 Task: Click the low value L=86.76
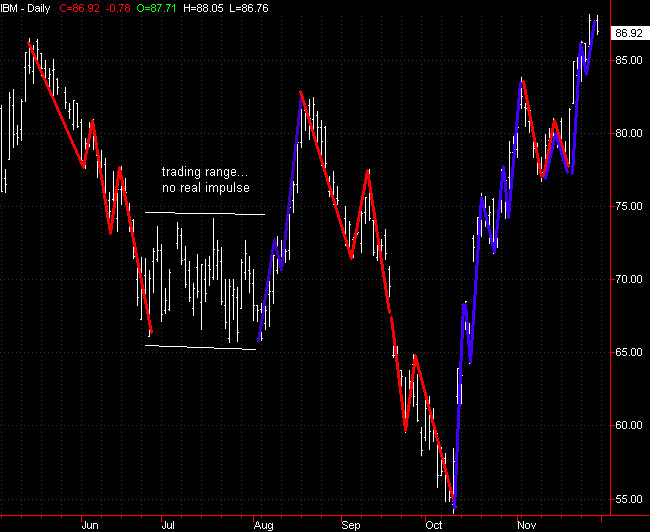click(249, 8)
